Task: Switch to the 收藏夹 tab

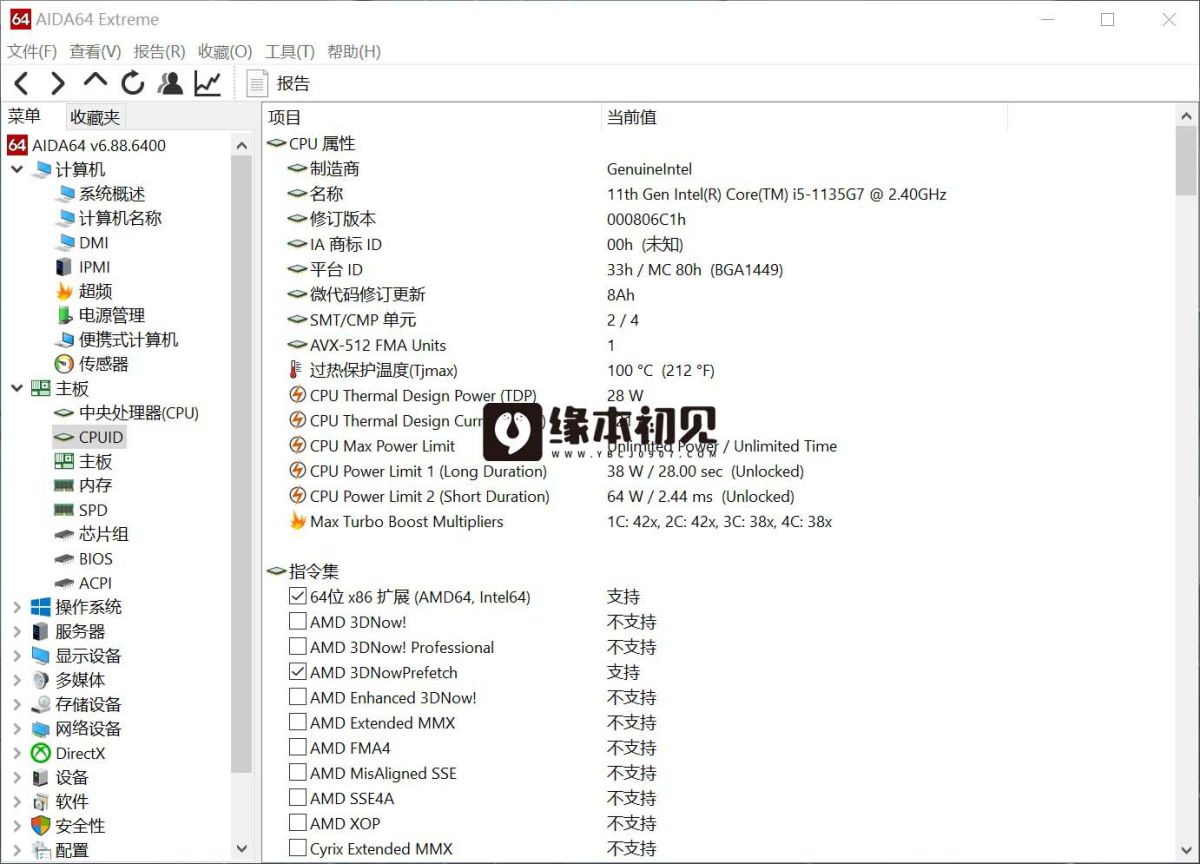Action: [x=95, y=117]
